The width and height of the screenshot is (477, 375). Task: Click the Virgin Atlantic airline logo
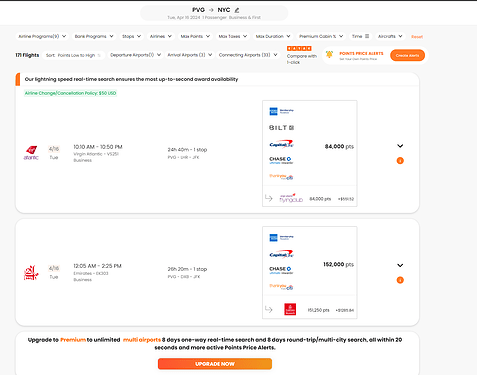[31, 153]
